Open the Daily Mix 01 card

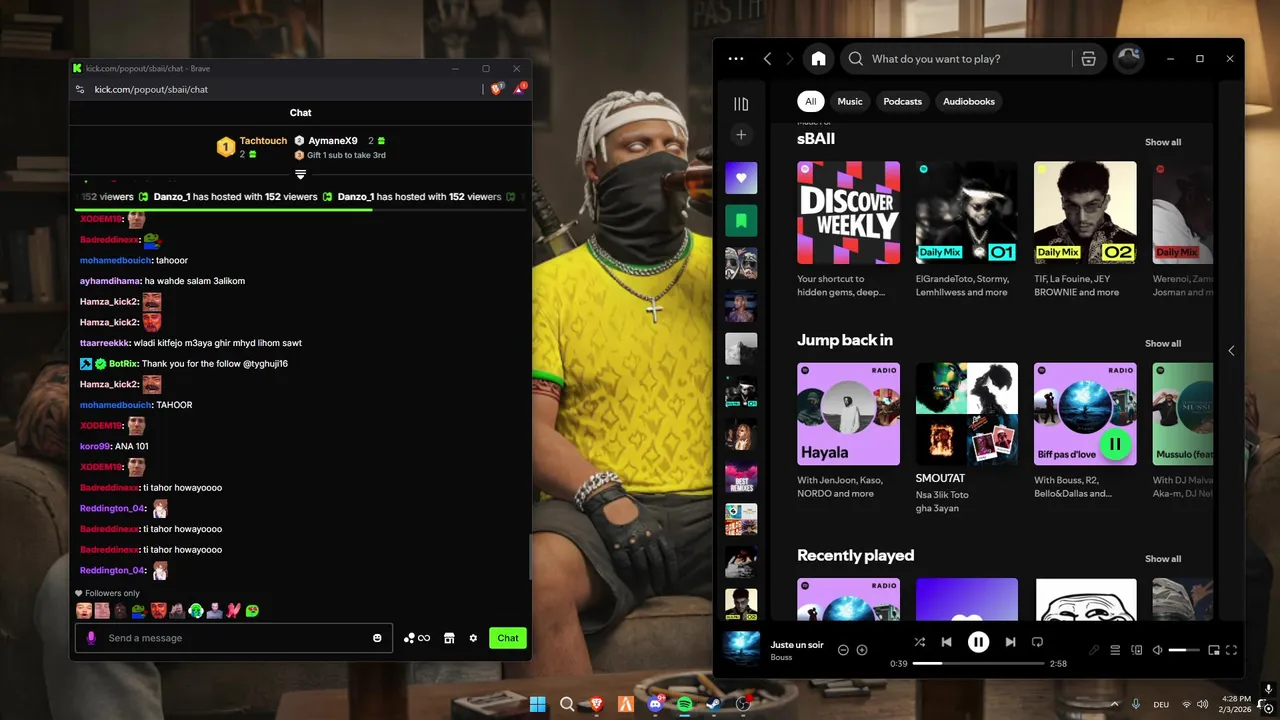pos(966,229)
